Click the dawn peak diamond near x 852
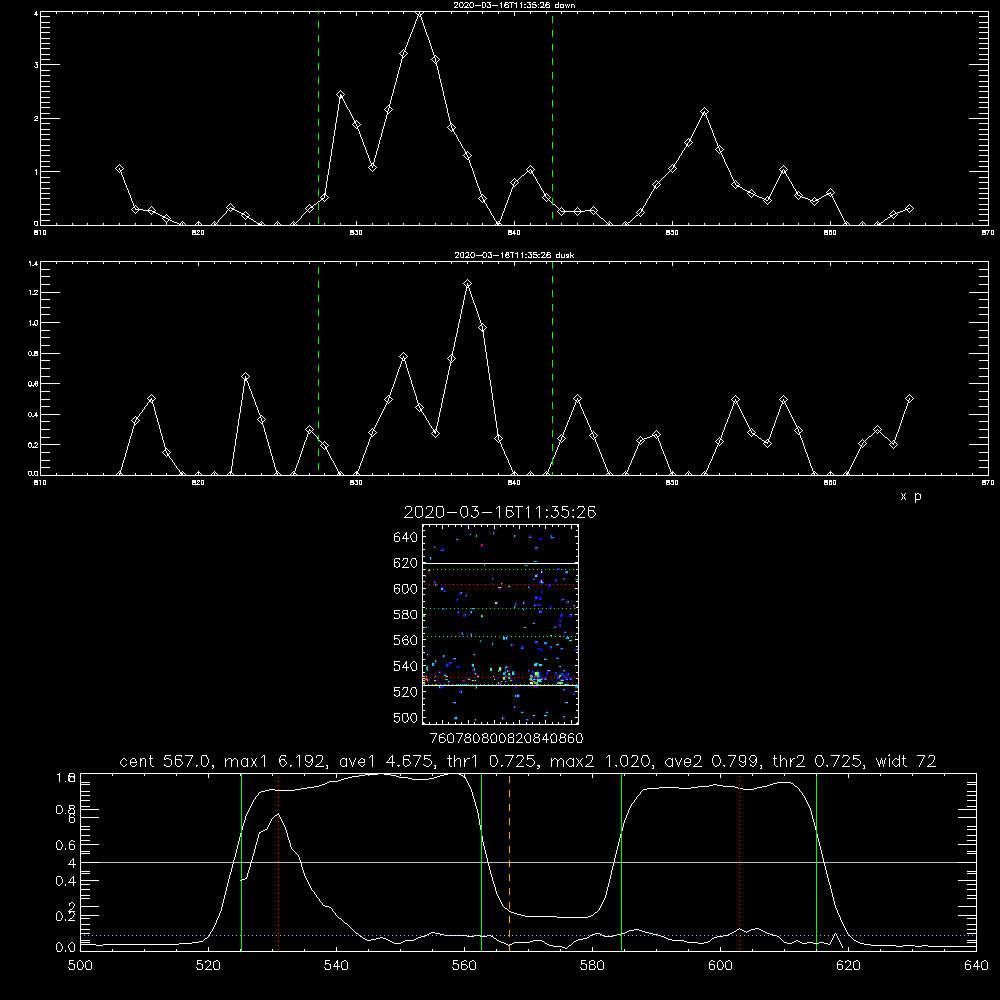The image size is (1000, 1000). (704, 112)
